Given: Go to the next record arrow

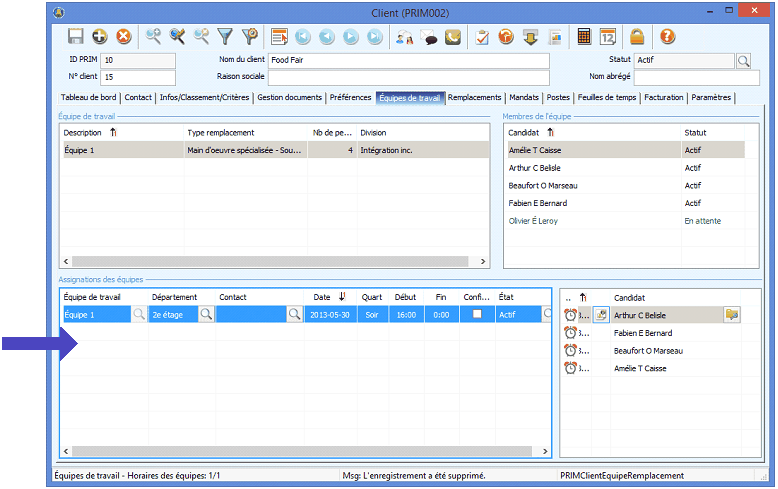Looking at the screenshot, I should click(350, 37).
